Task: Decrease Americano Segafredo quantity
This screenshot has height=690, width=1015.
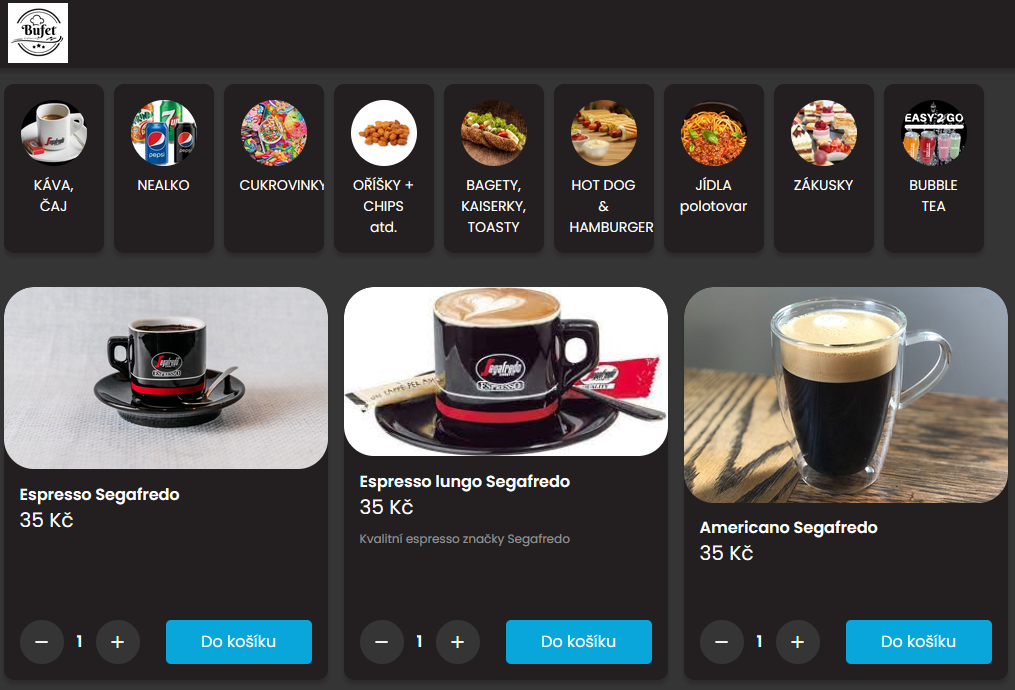Action: pos(721,642)
